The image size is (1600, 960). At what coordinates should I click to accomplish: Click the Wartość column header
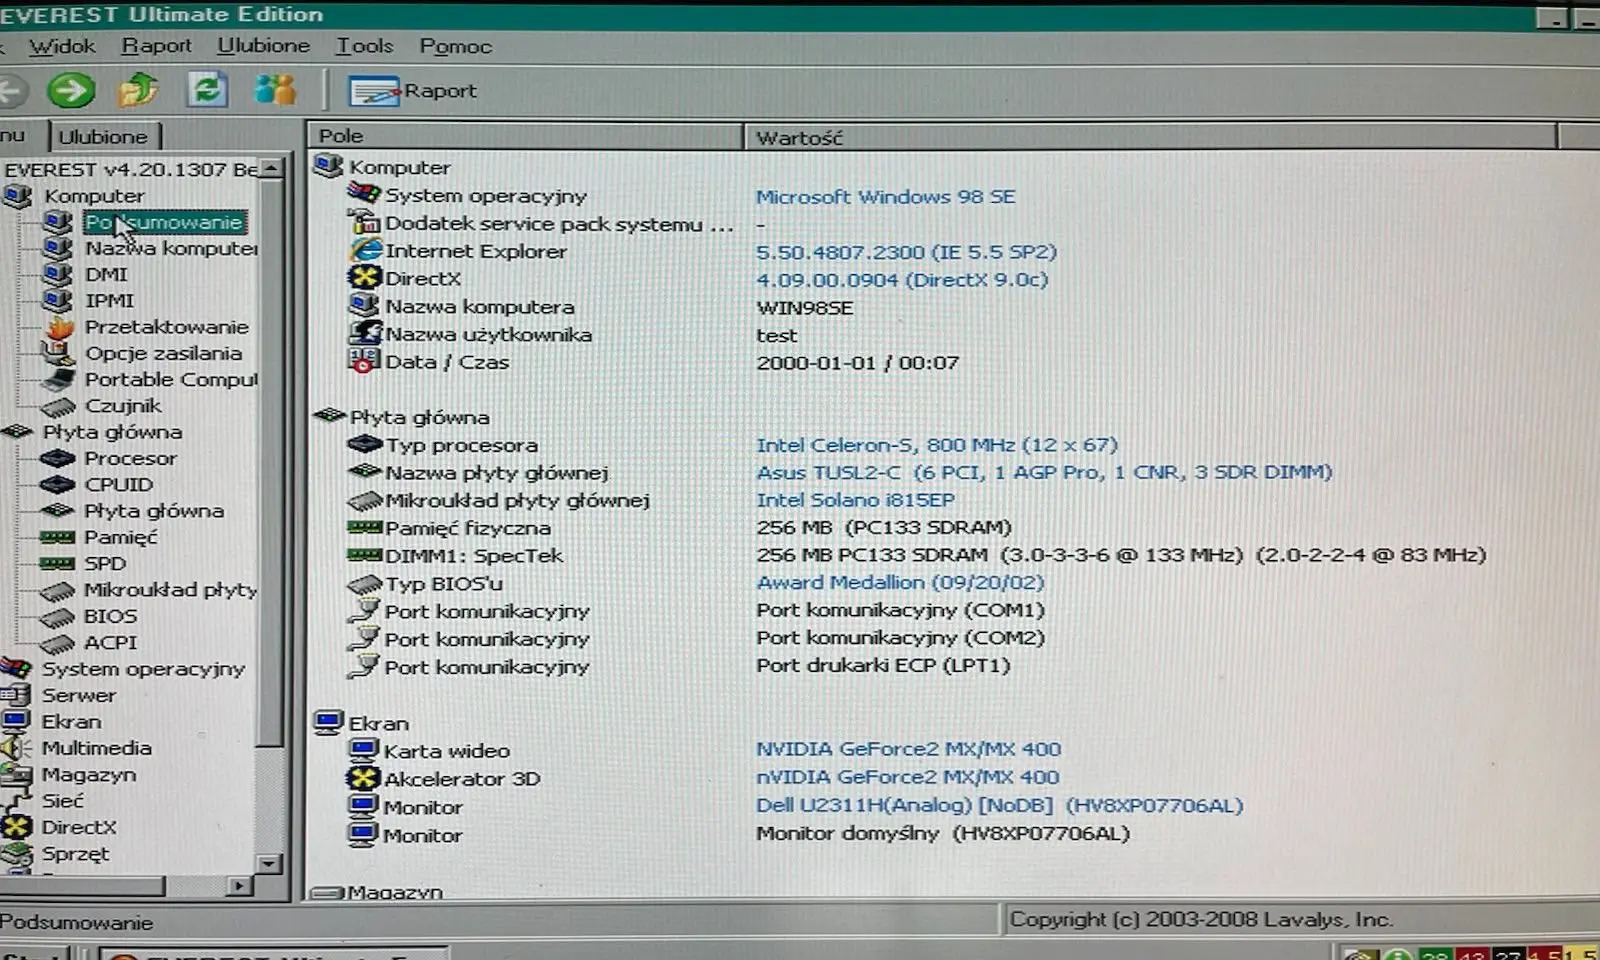[x=1150, y=137]
